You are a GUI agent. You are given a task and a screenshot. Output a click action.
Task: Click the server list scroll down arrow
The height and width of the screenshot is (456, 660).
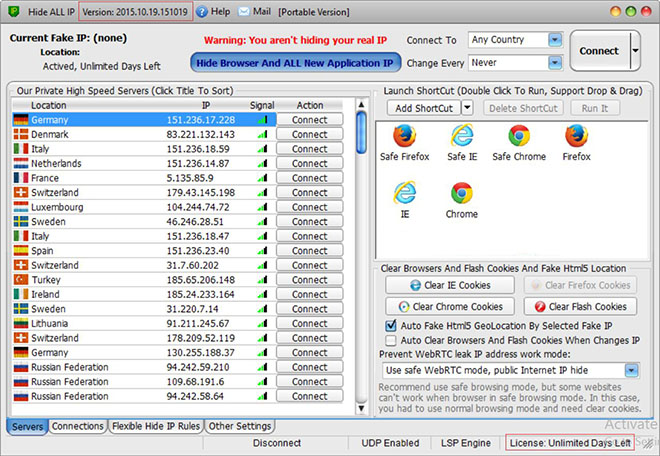pos(361,408)
